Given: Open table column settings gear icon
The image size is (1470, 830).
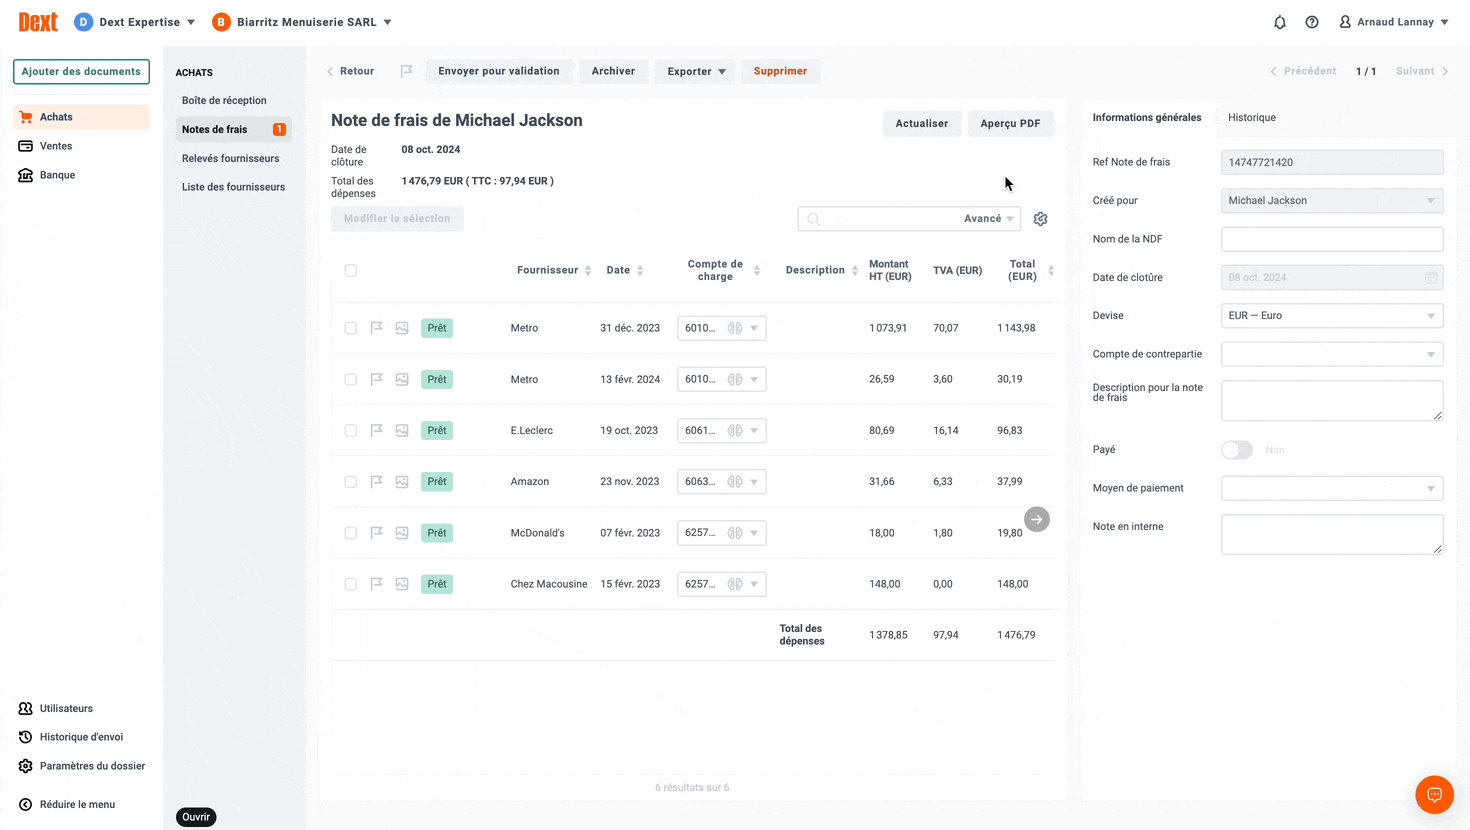Looking at the screenshot, I should pyautogui.click(x=1040, y=219).
